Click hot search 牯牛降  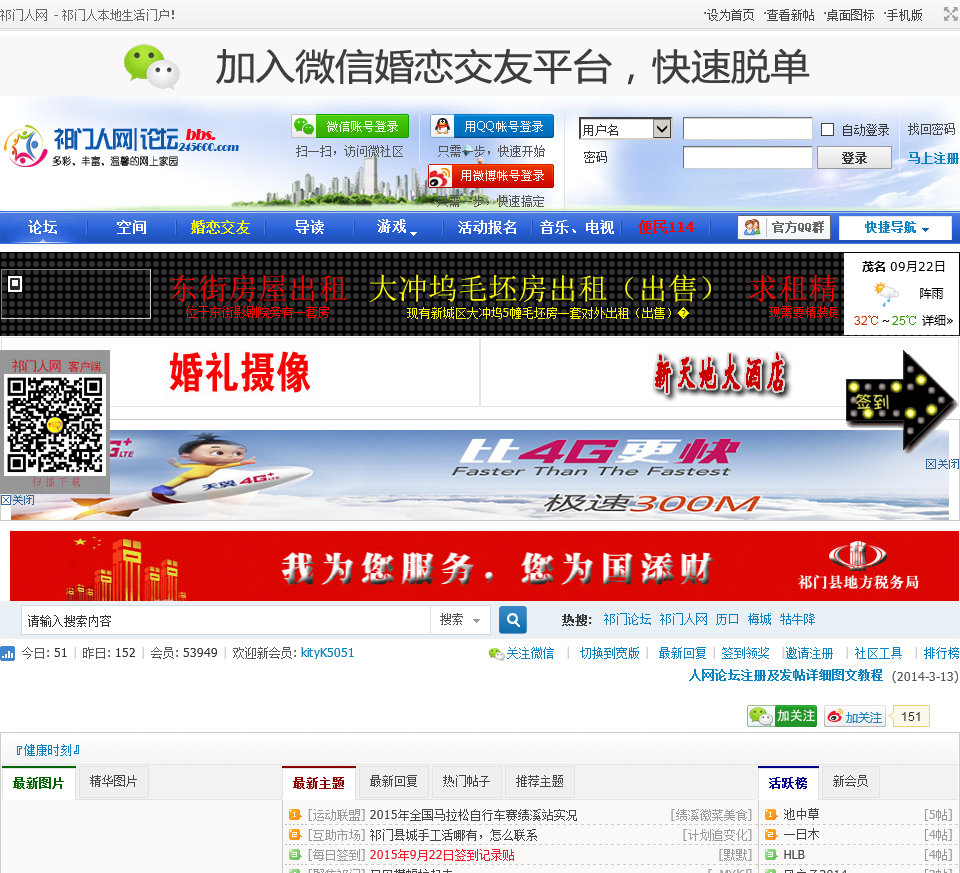coord(798,619)
